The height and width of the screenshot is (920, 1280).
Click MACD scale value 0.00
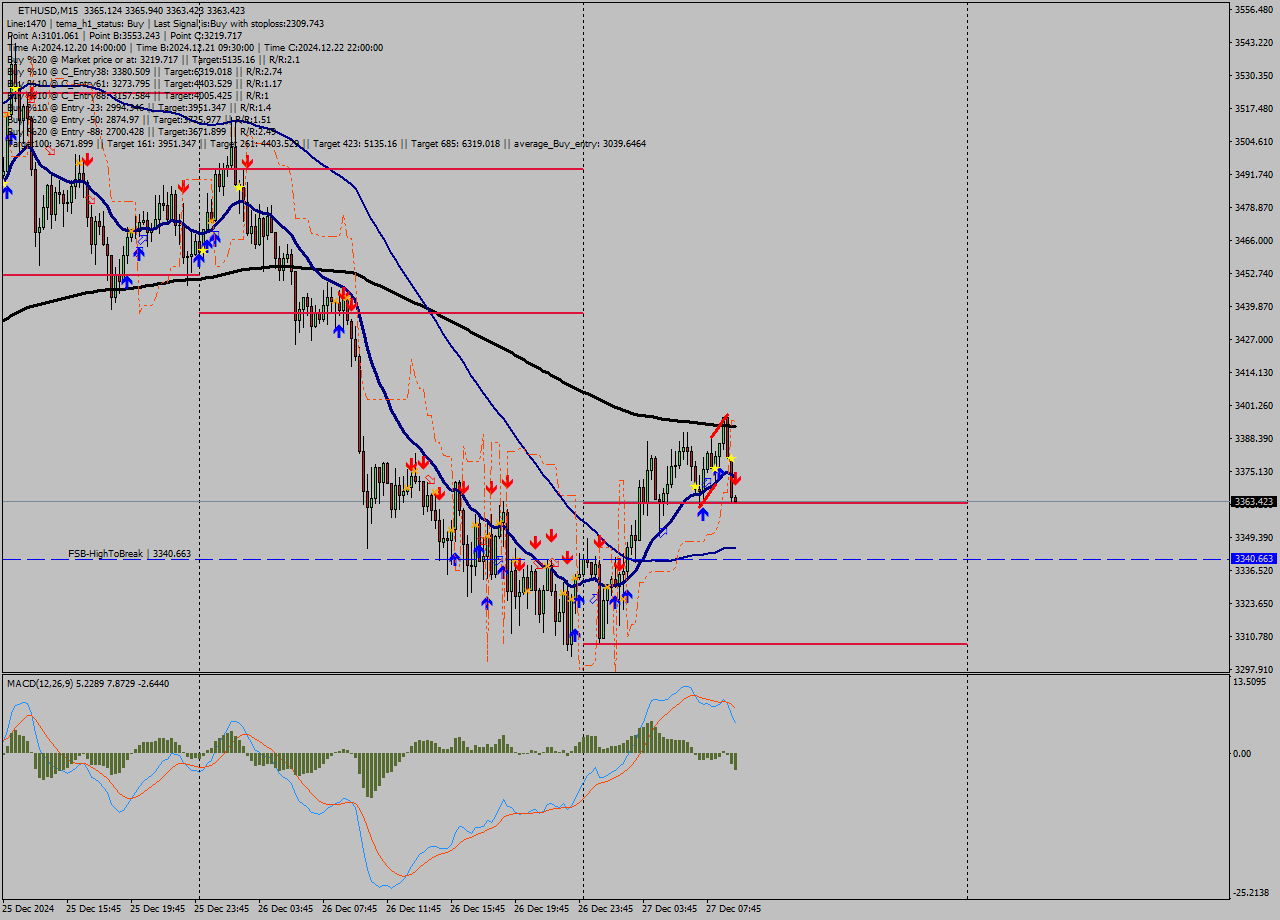click(x=1242, y=754)
